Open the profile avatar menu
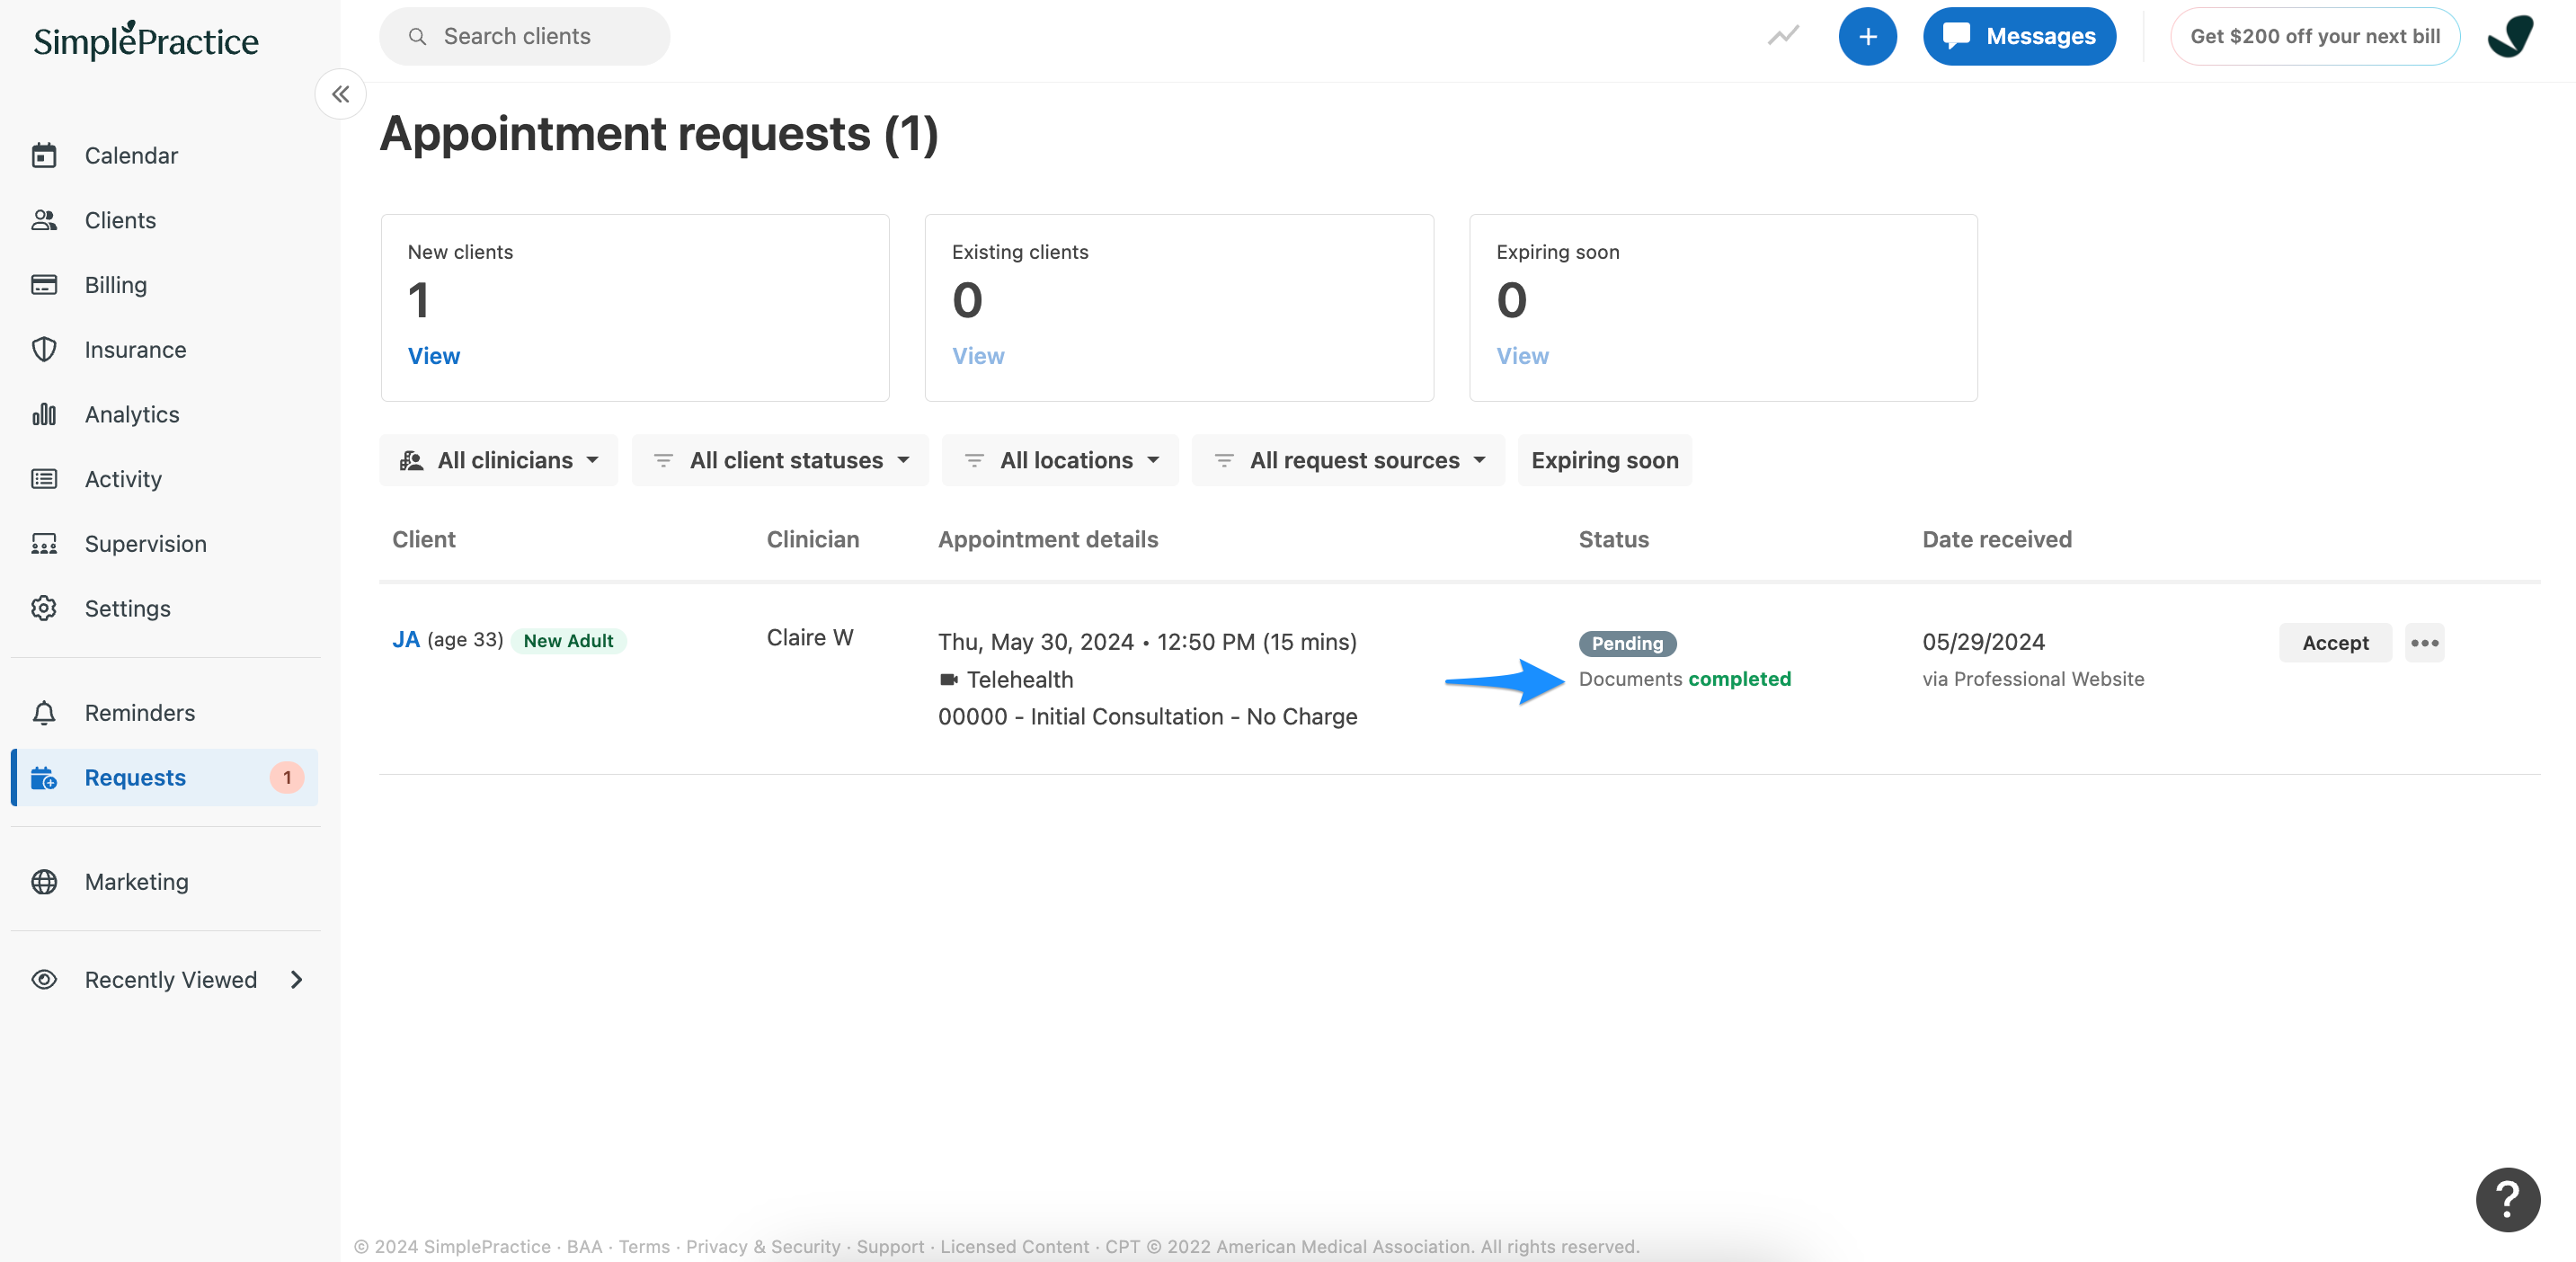2576x1262 pixels. tap(2510, 36)
